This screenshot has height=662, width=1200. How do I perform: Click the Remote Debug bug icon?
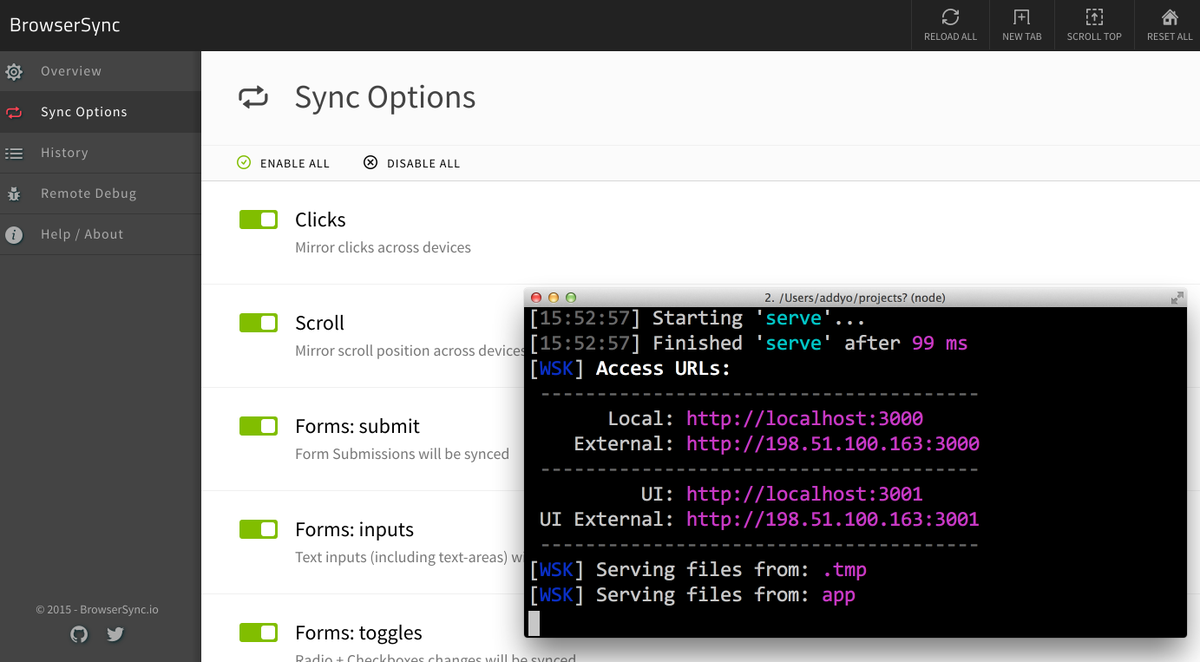[14, 194]
